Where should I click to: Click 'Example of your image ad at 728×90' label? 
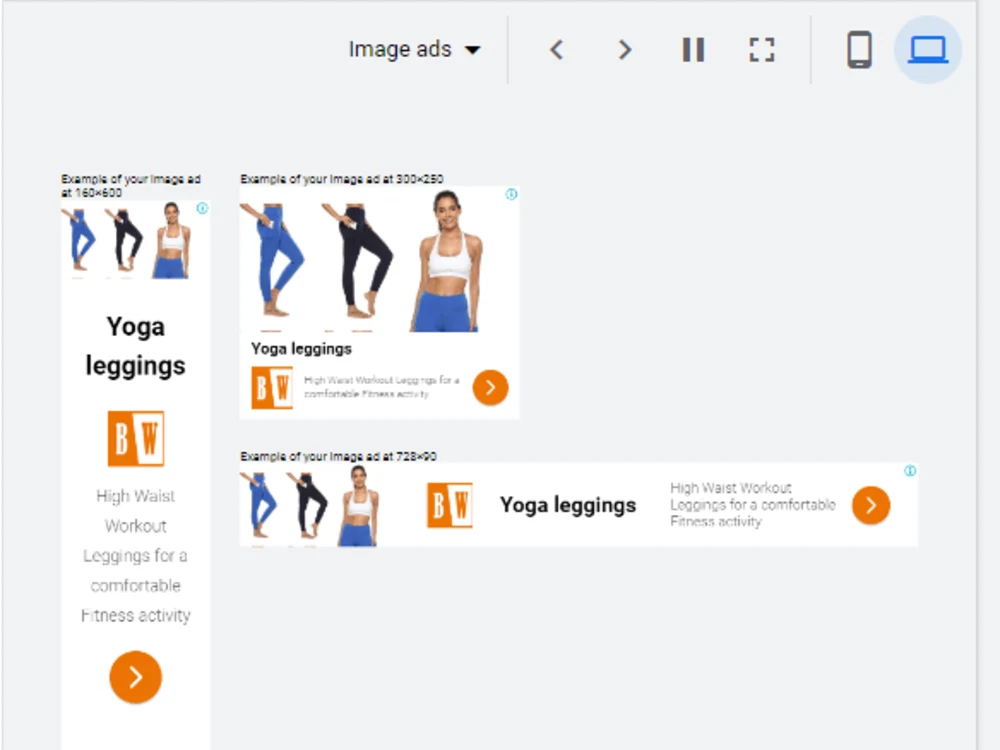click(x=338, y=456)
